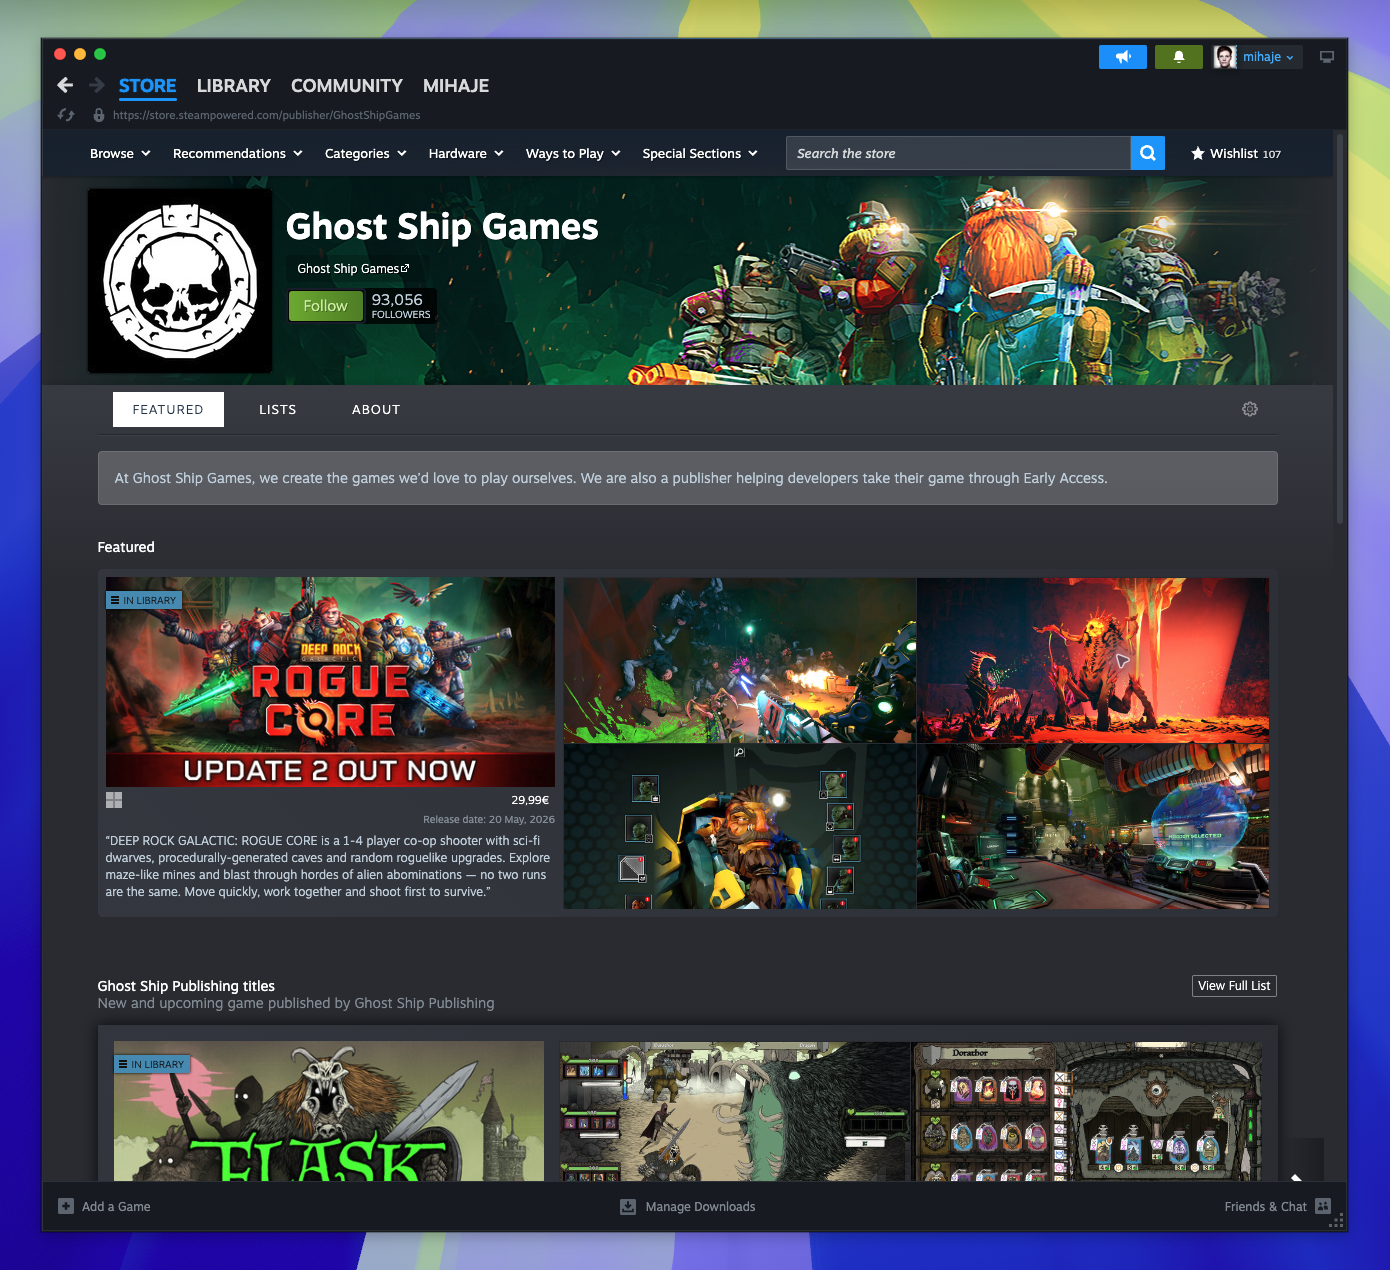Go back with the left arrow
The image size is (1390, 1270).
[65, 85]
